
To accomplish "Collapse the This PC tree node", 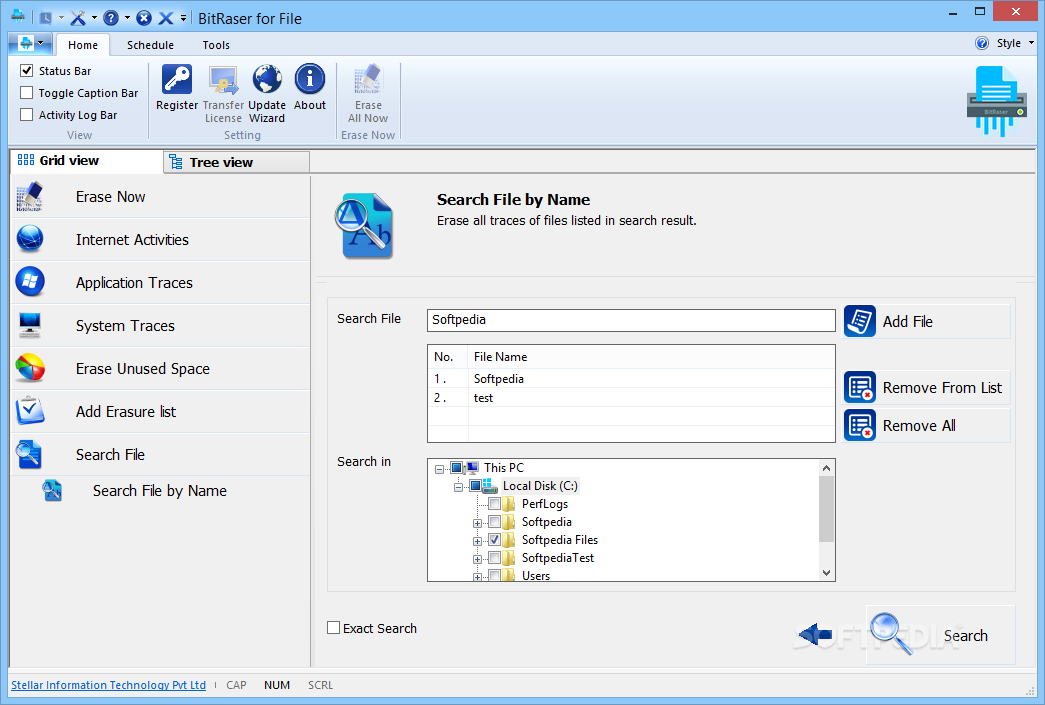I will [x=439, y=469].
